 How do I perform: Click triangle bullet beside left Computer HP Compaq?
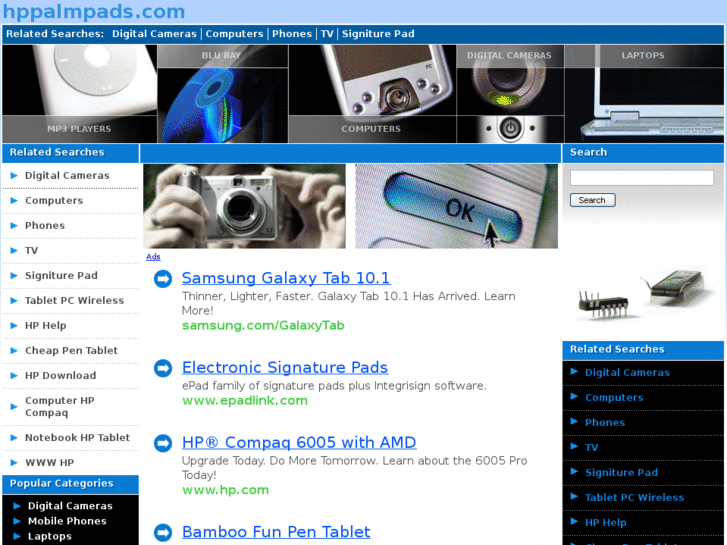click(14, 407)
